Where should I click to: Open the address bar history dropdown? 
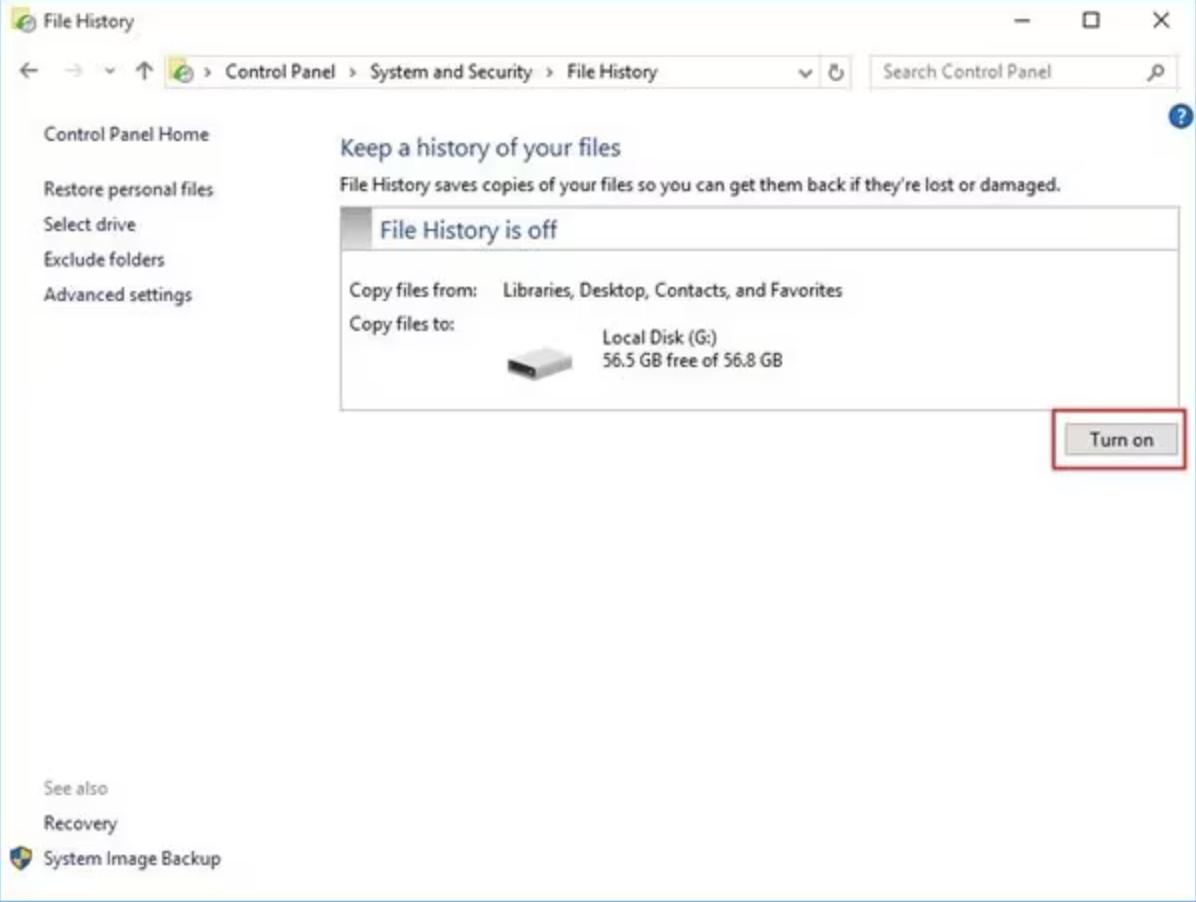pos(806,71)
